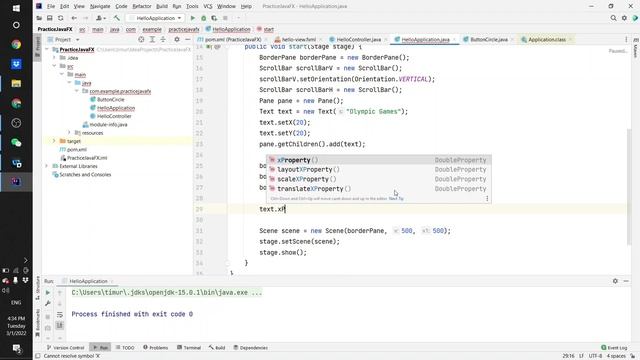This screenshot has width=640, height=360.
Task: Run with coverage icon in toolbar
Action: (214, 18)
